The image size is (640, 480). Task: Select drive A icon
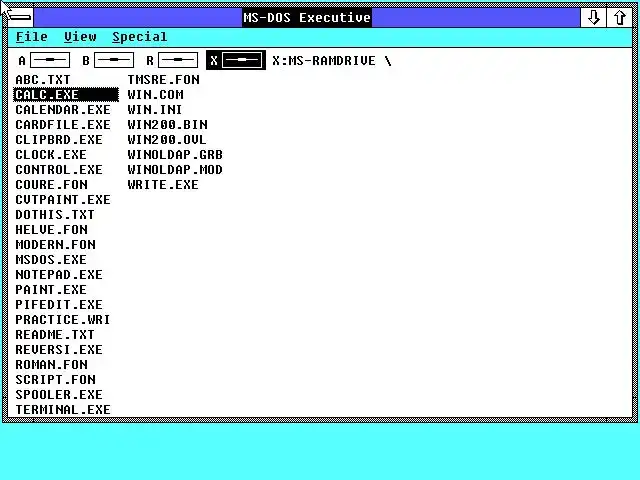pyautogui.click(x=50, y=60)
